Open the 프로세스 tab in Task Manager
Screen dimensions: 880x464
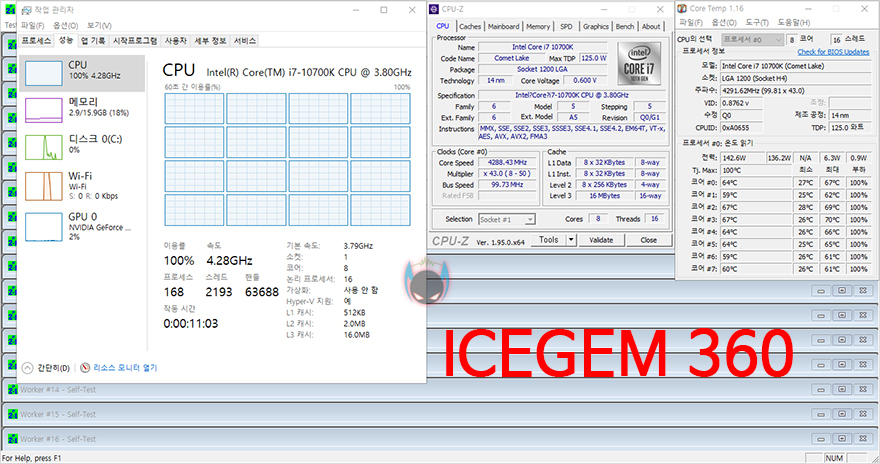pyautogui.click(x=36, y=41)
